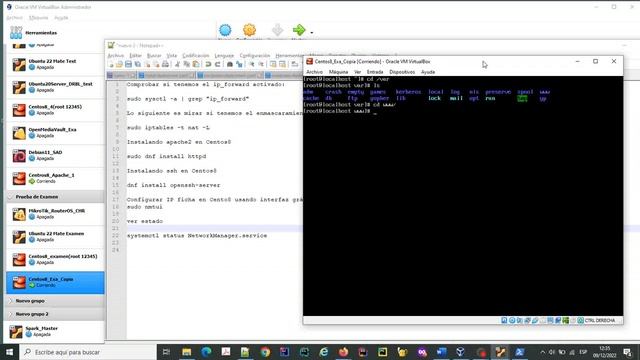Open Ayuda menu in the VM window
Viewport: 640px width, 360px height.
pos(428,72)
